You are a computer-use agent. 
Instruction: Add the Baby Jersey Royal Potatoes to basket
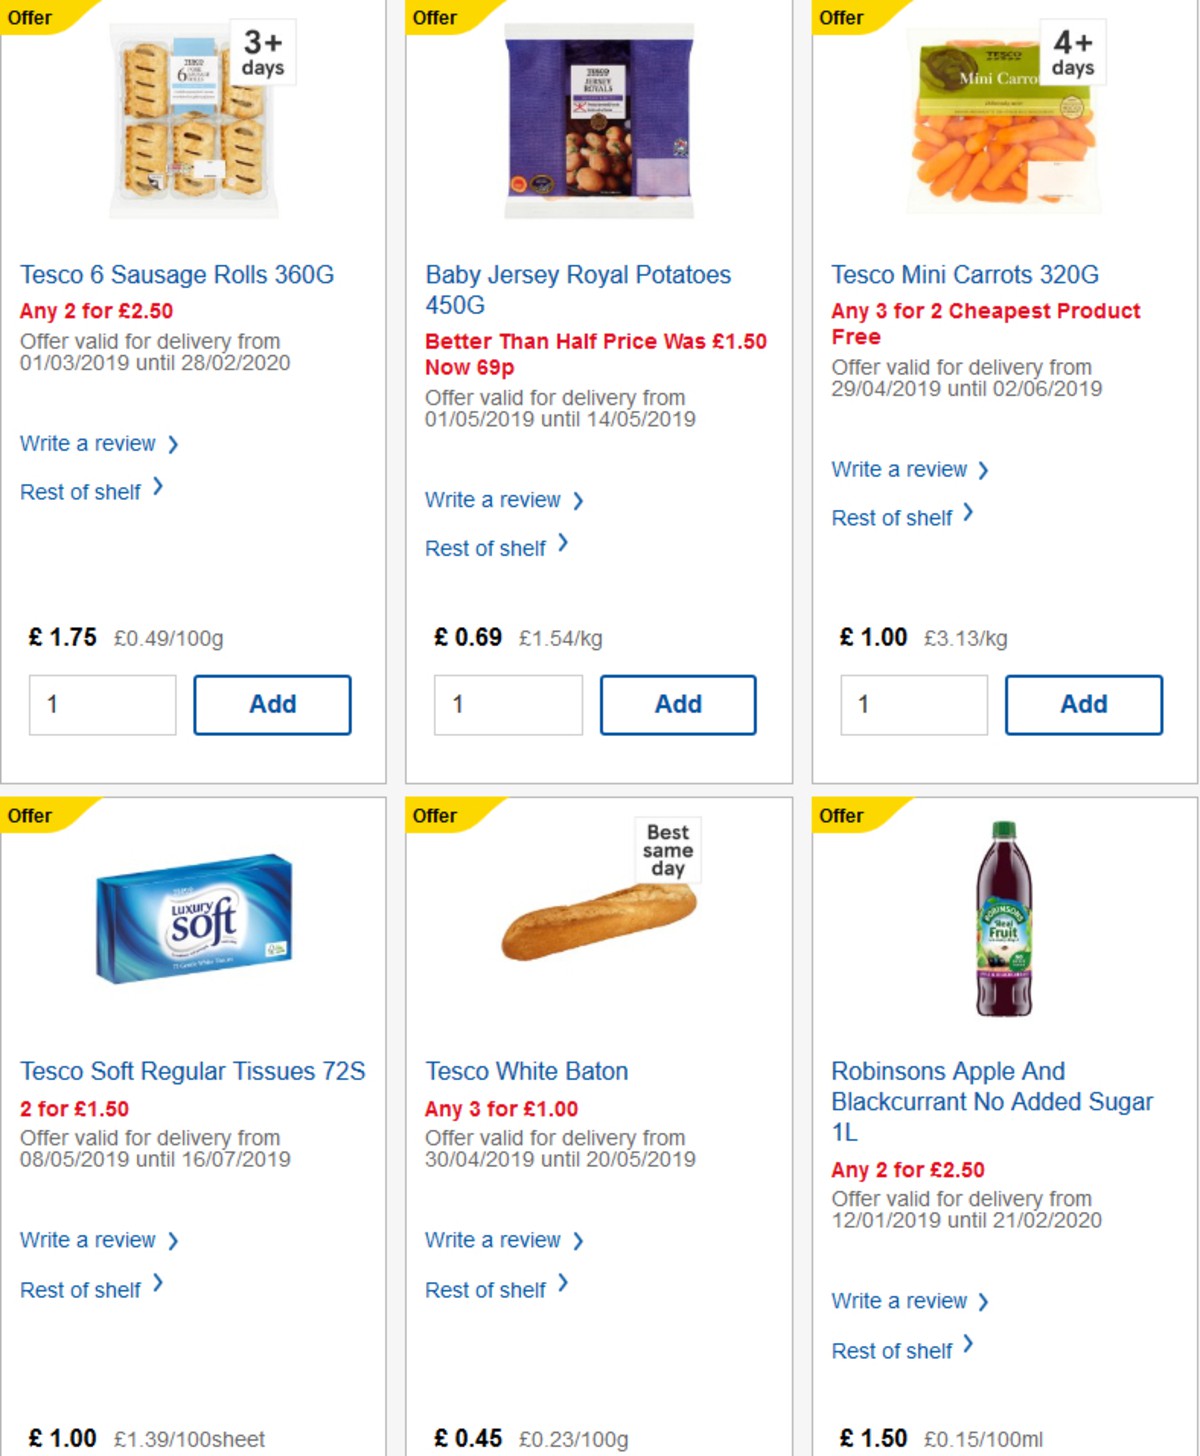point(678,703)
